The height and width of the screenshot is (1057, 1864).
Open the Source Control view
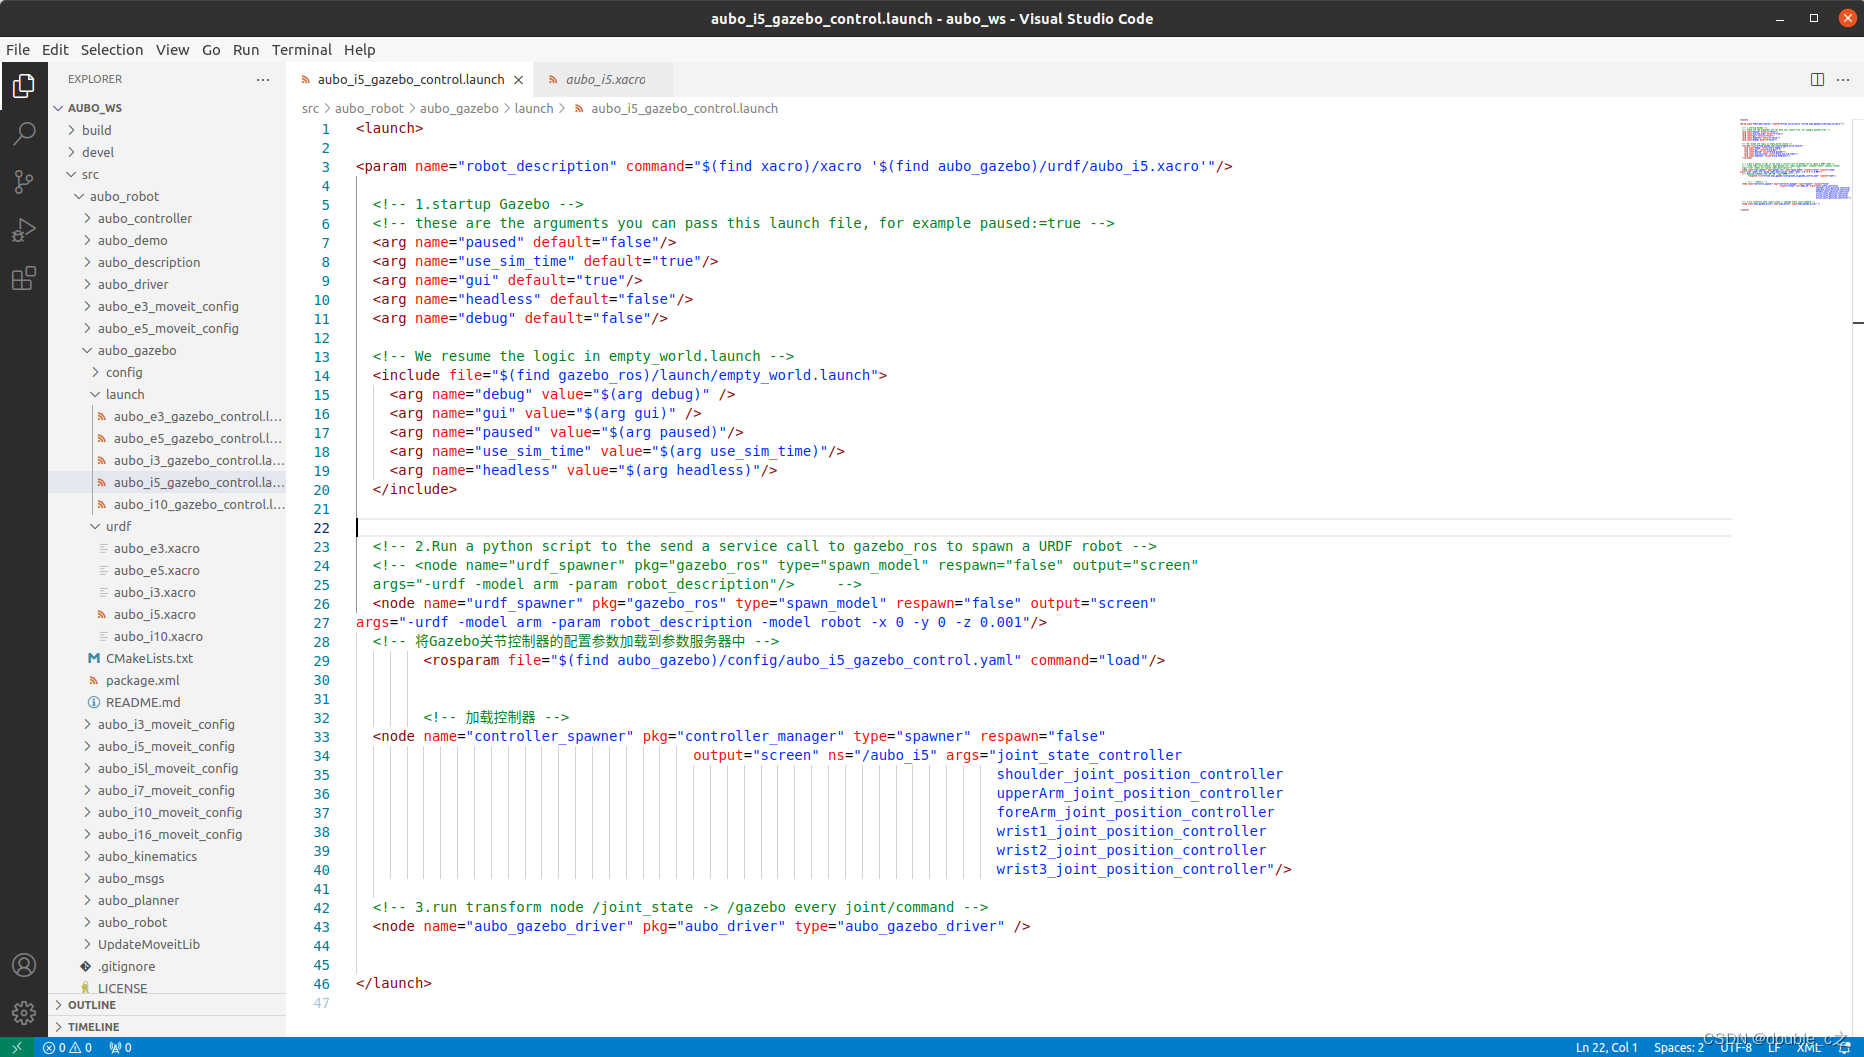click(24, 182)
